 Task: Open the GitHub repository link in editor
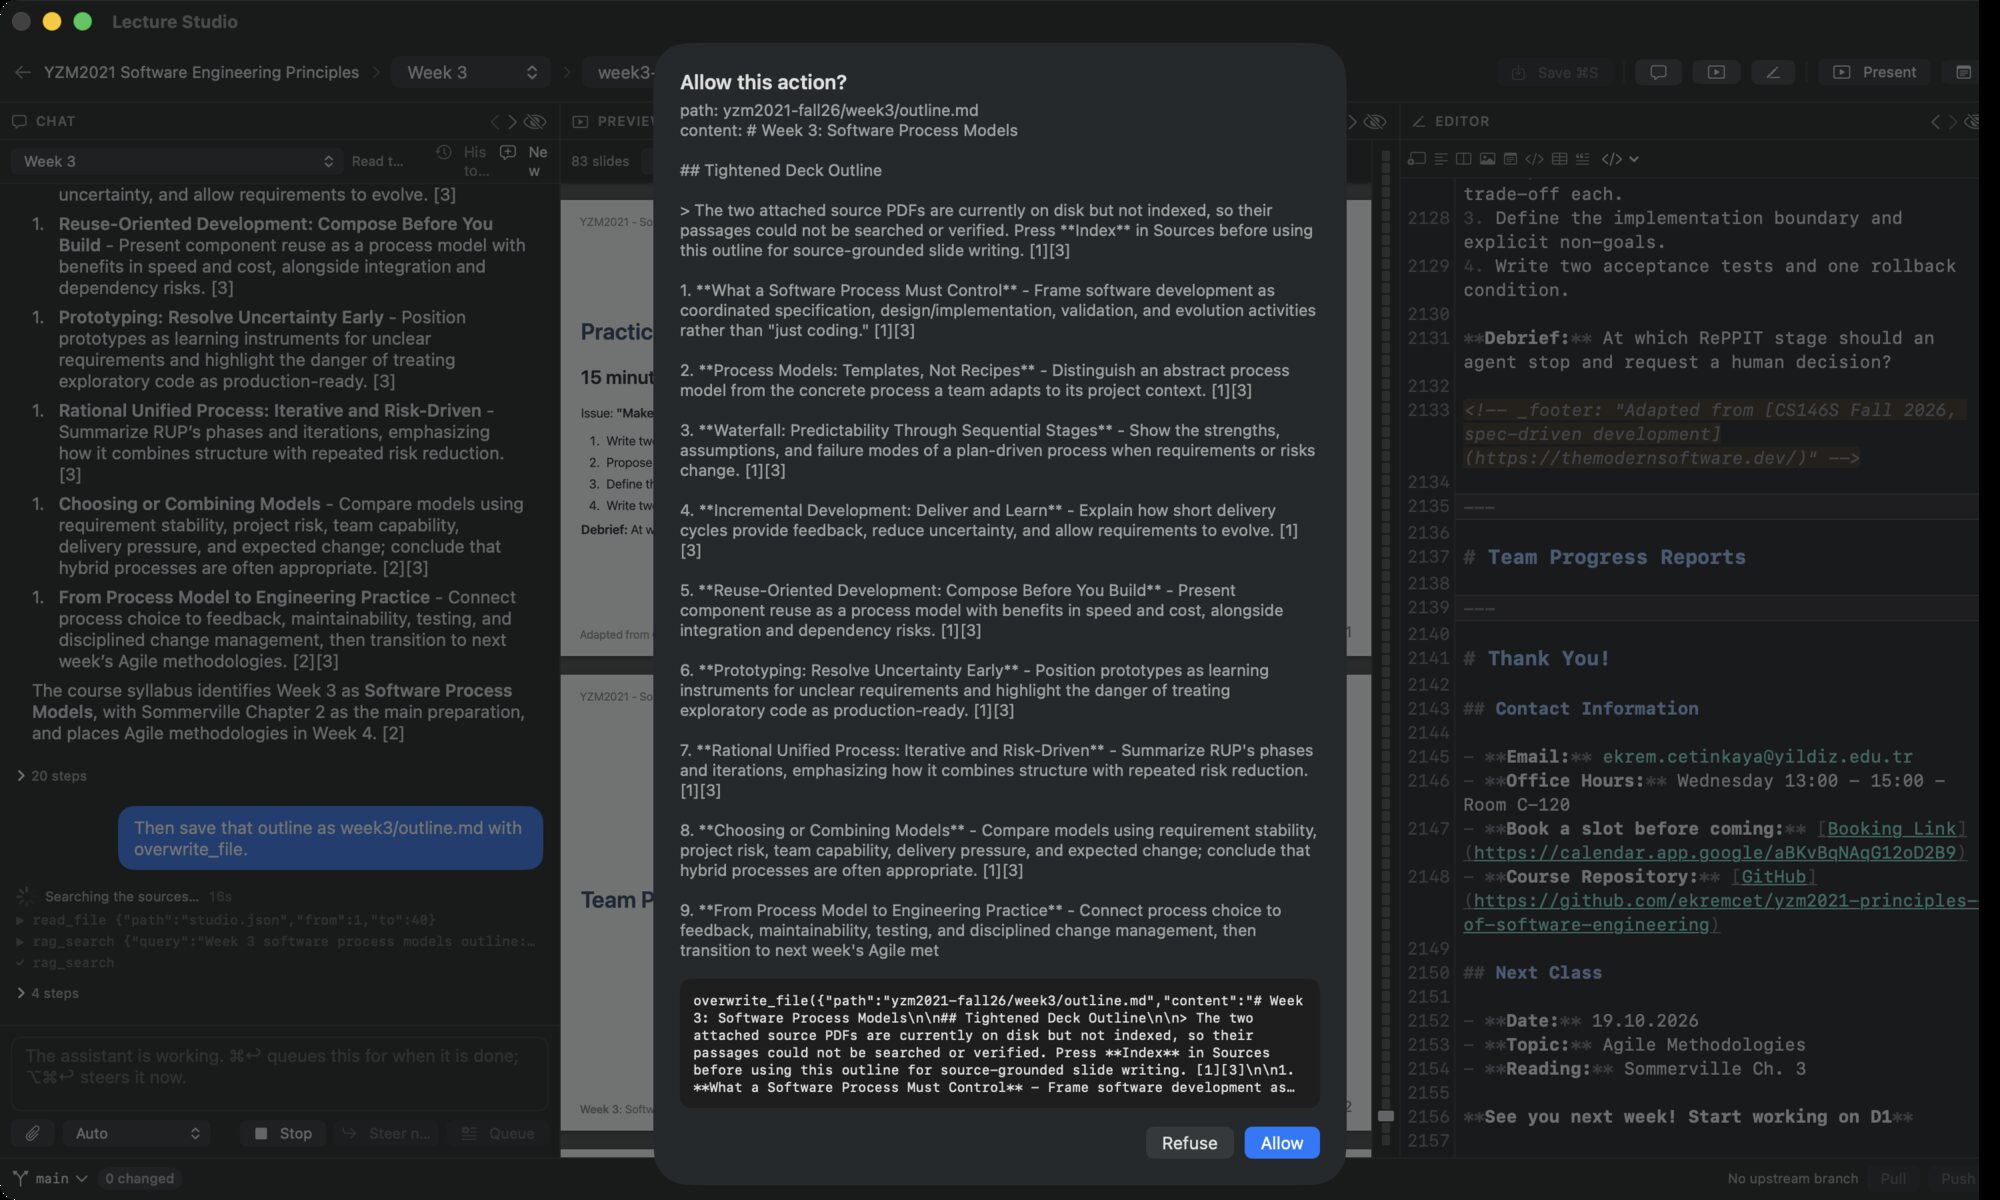tap(1774, 876)
